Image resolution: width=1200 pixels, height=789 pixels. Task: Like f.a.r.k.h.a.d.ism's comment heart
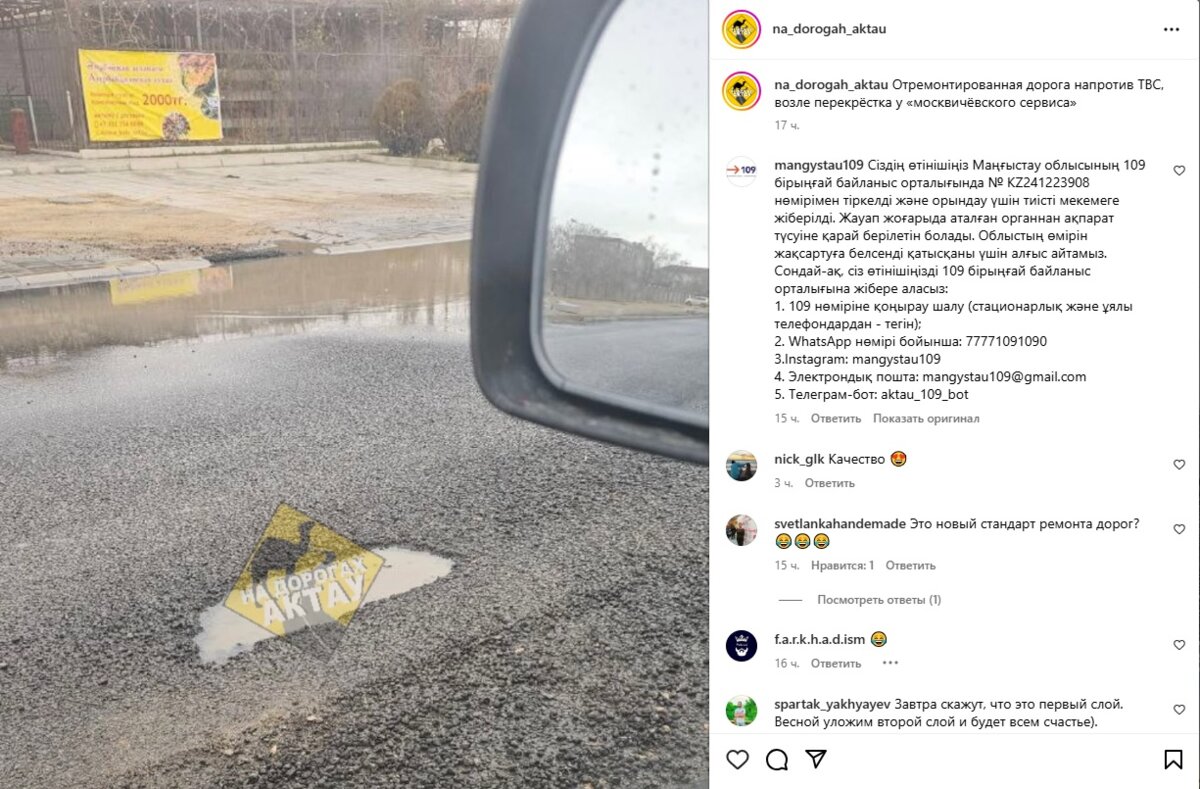[1179, 645]
